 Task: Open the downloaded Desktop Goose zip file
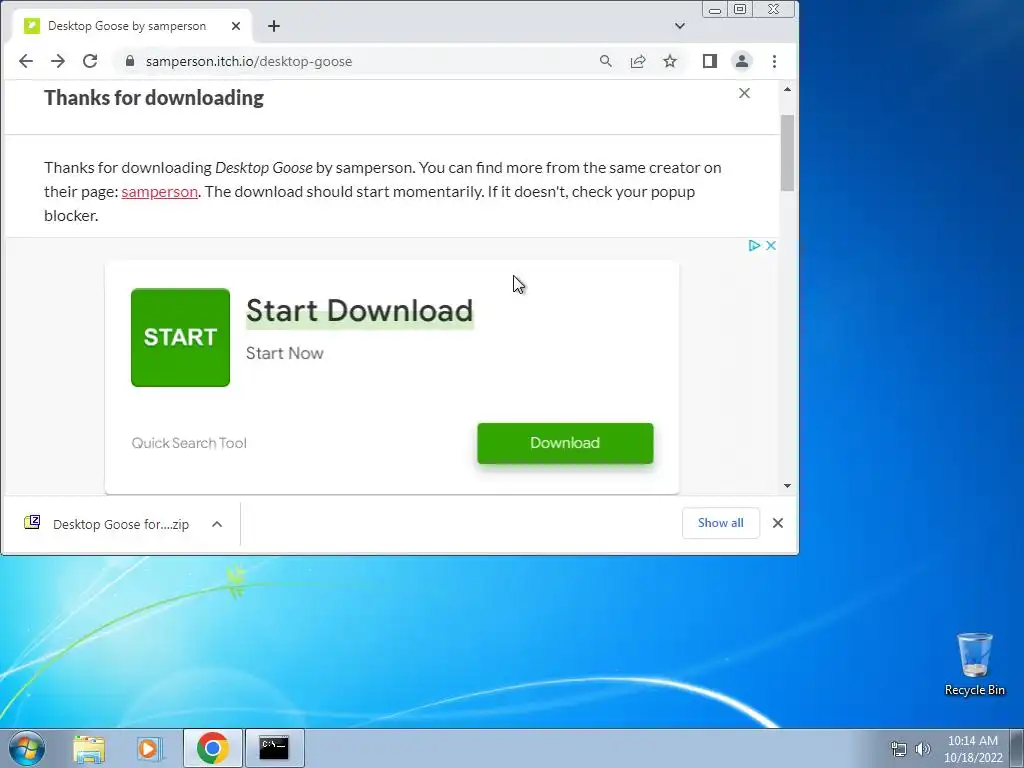tap(120, 524)
